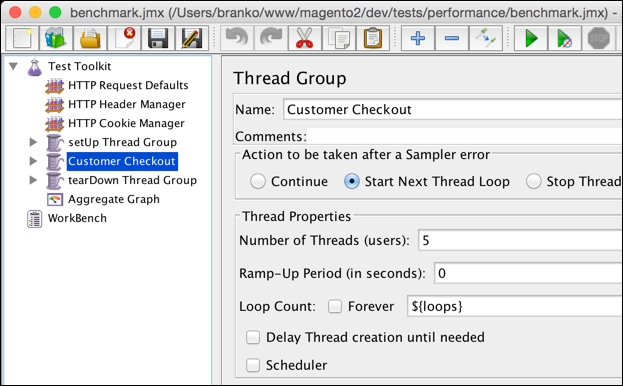Click the Paste clipboard icon
Viewport: 623px width, 386px height.
(x=373, y=39)
